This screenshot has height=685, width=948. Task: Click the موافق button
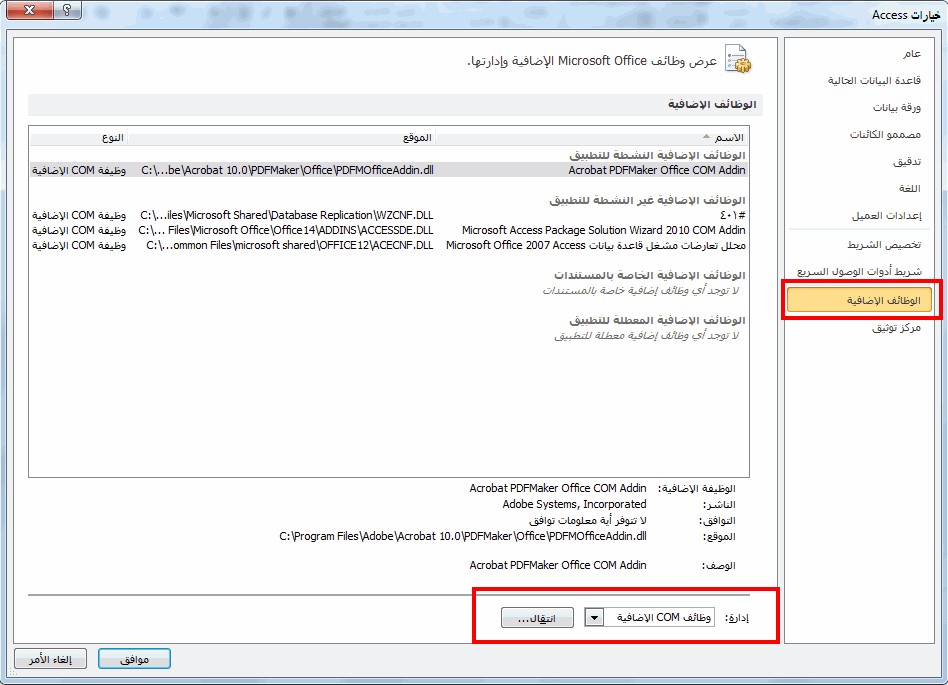click(x=134, y=659)
